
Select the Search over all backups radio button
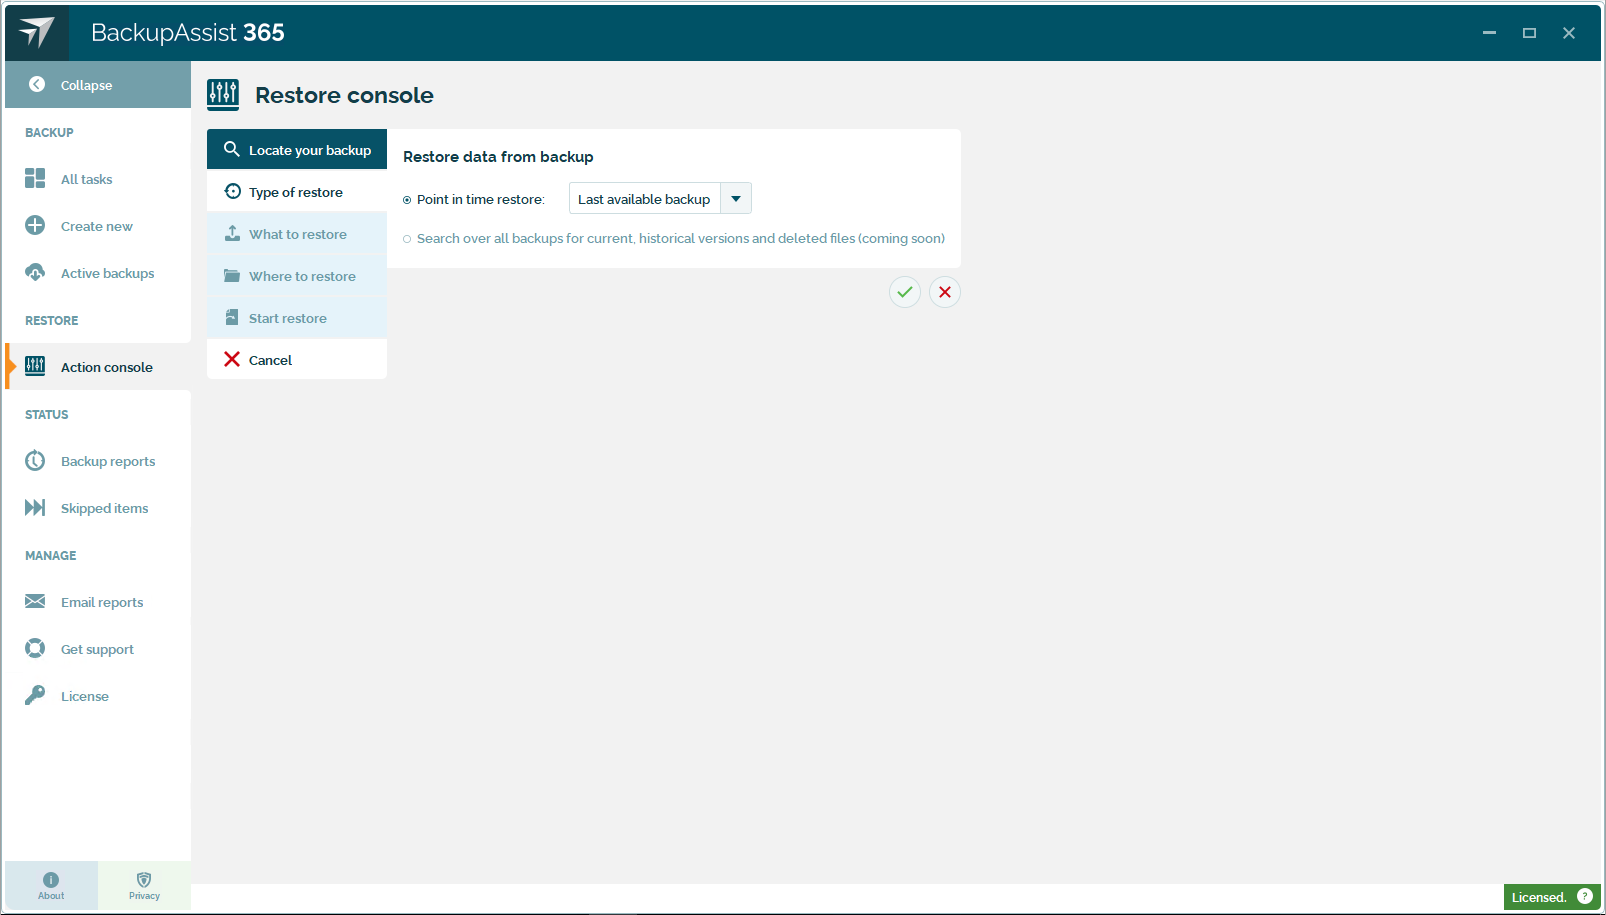pos(407,239)
